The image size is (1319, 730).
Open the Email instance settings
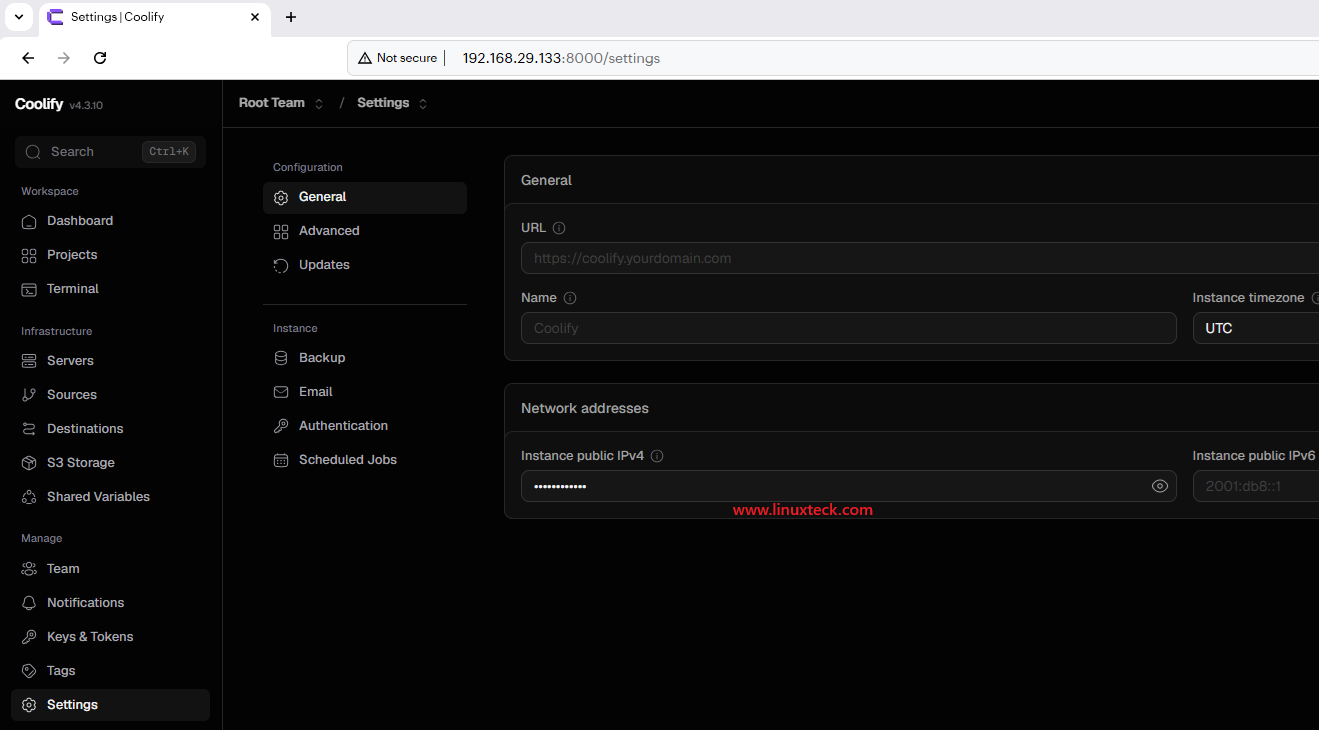pyautogui.click(x=365, y=392)
